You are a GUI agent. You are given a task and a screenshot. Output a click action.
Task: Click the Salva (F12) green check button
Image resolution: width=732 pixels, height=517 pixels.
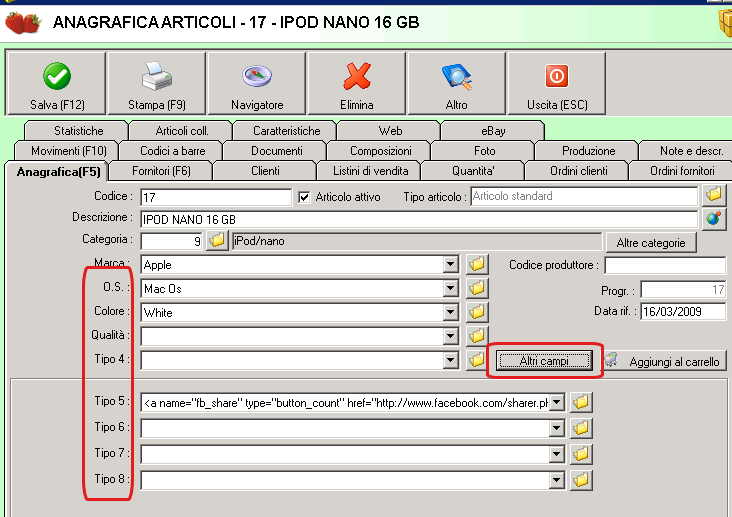56,83
